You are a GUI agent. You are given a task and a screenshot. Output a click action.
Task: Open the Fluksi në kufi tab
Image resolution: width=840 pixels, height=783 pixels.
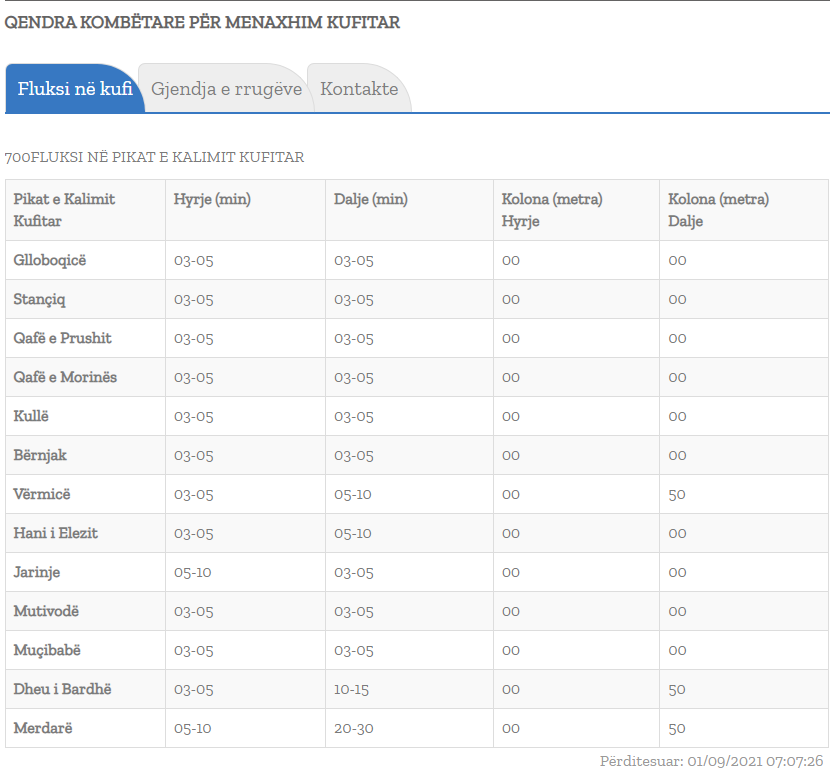[x=74, y=89]
